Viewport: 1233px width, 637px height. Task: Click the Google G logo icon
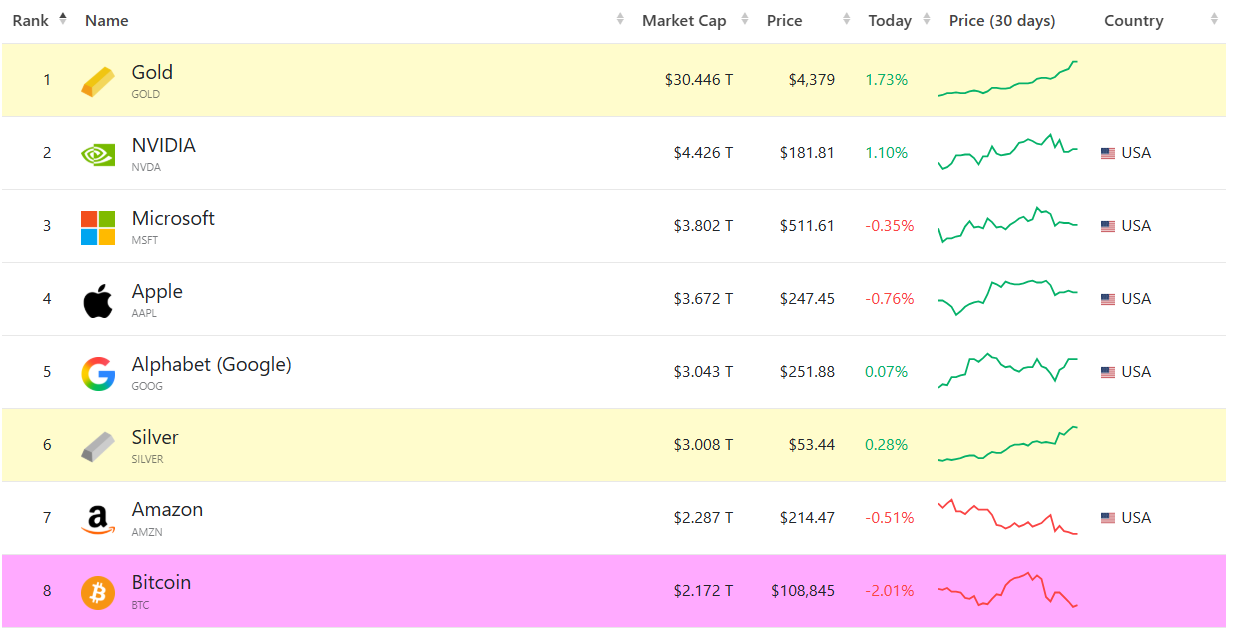coord(98,373)
